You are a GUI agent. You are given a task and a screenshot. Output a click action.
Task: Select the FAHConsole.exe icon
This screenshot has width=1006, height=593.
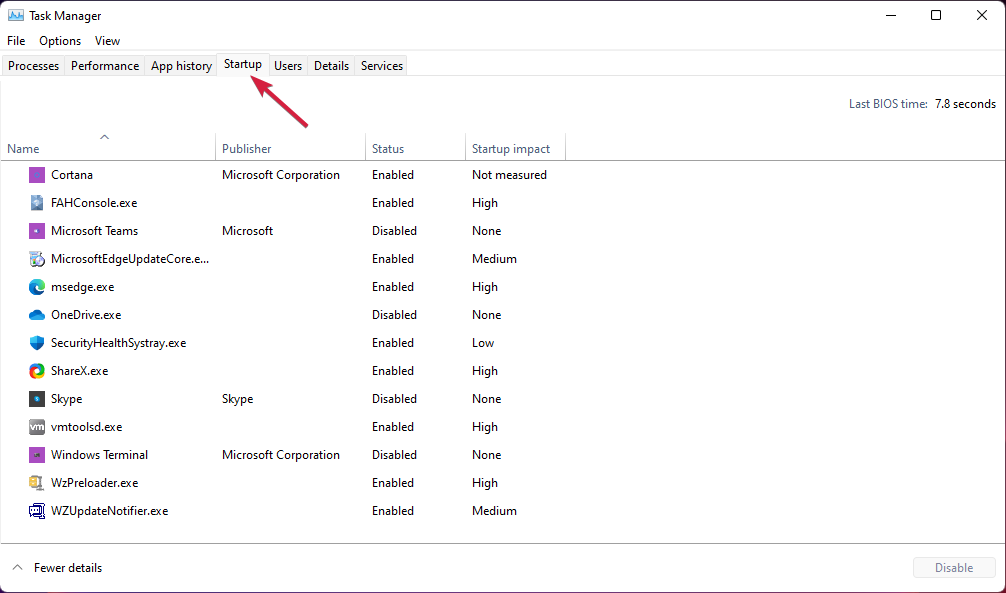(x=37, y=203)
